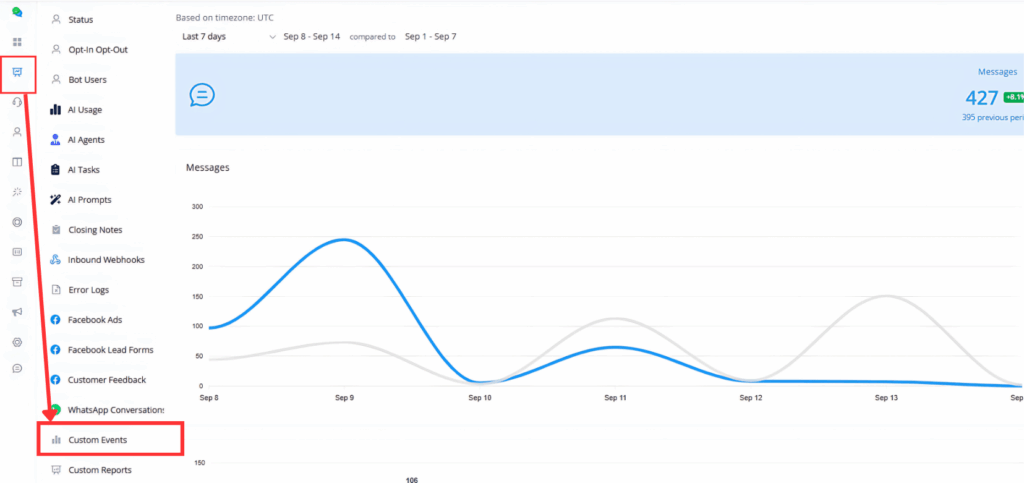This screenshot has width=1024, height=483.
Task: Select Facebook Lead Forms entry
Action: 110,350
